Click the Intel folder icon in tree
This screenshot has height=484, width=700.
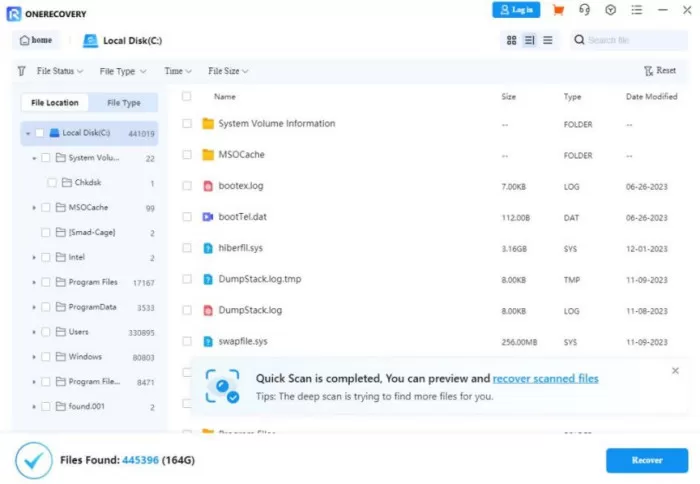(x=61, y=257)
